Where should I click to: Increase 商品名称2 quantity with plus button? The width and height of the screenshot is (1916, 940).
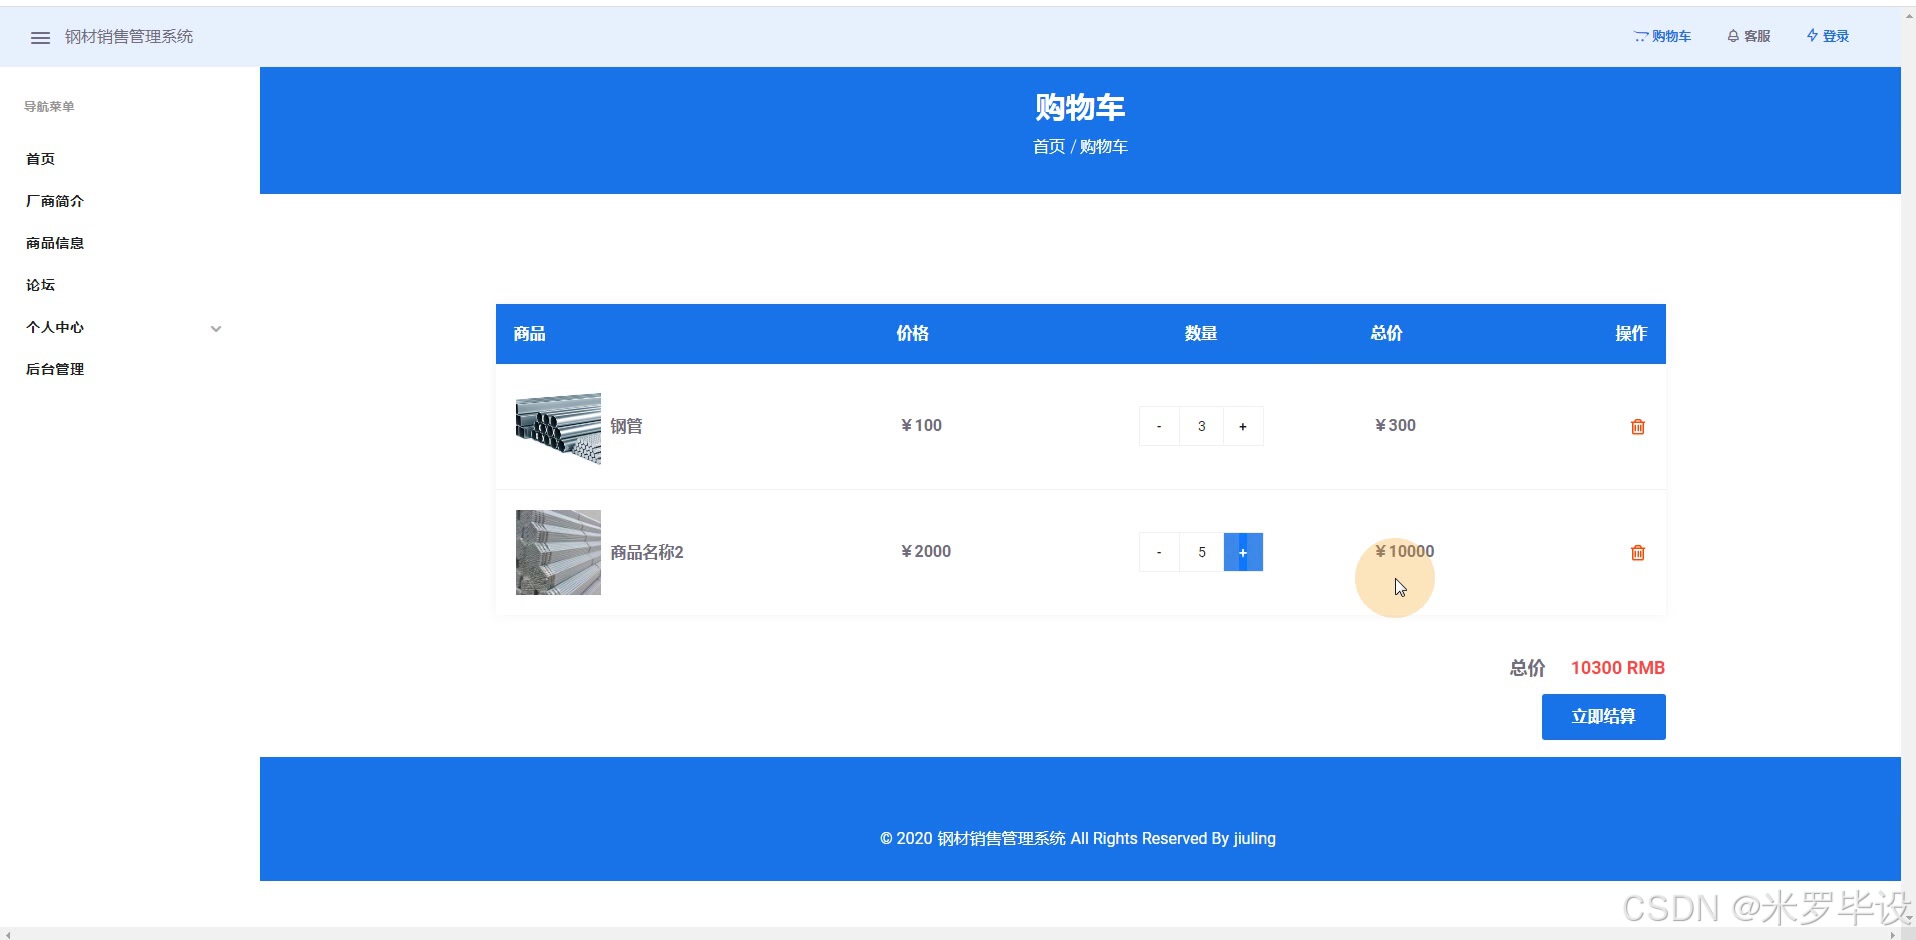click(x=1243, y=552)
